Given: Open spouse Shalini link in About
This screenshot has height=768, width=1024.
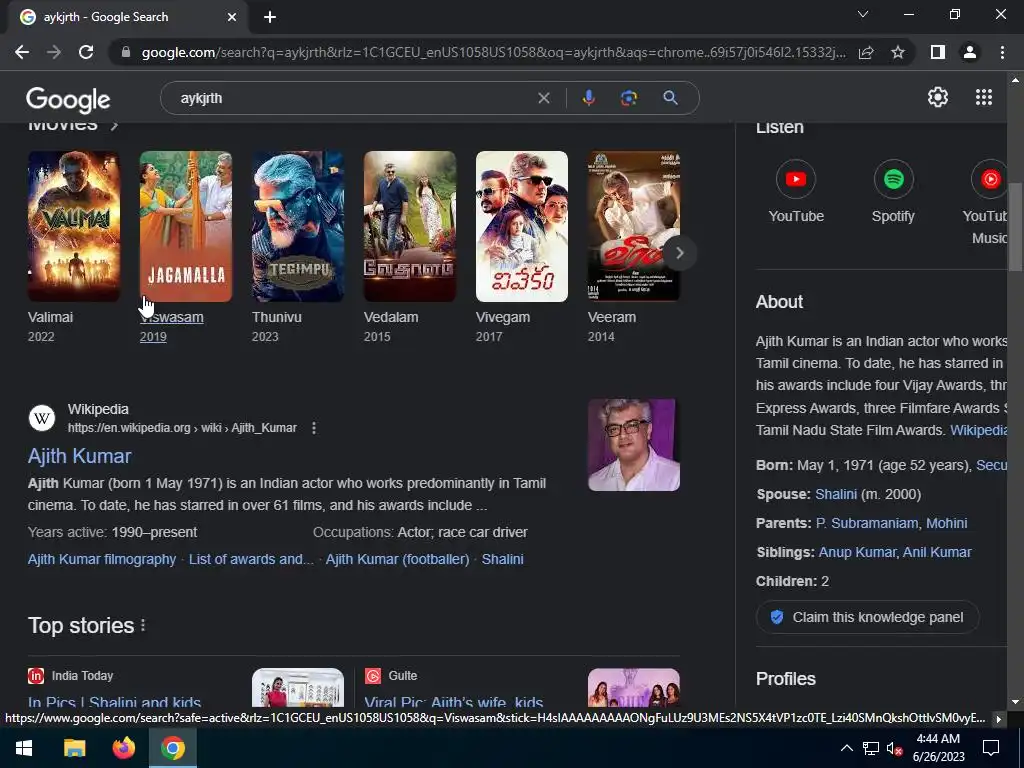Looking at the screenshot, I should [836, 494].
